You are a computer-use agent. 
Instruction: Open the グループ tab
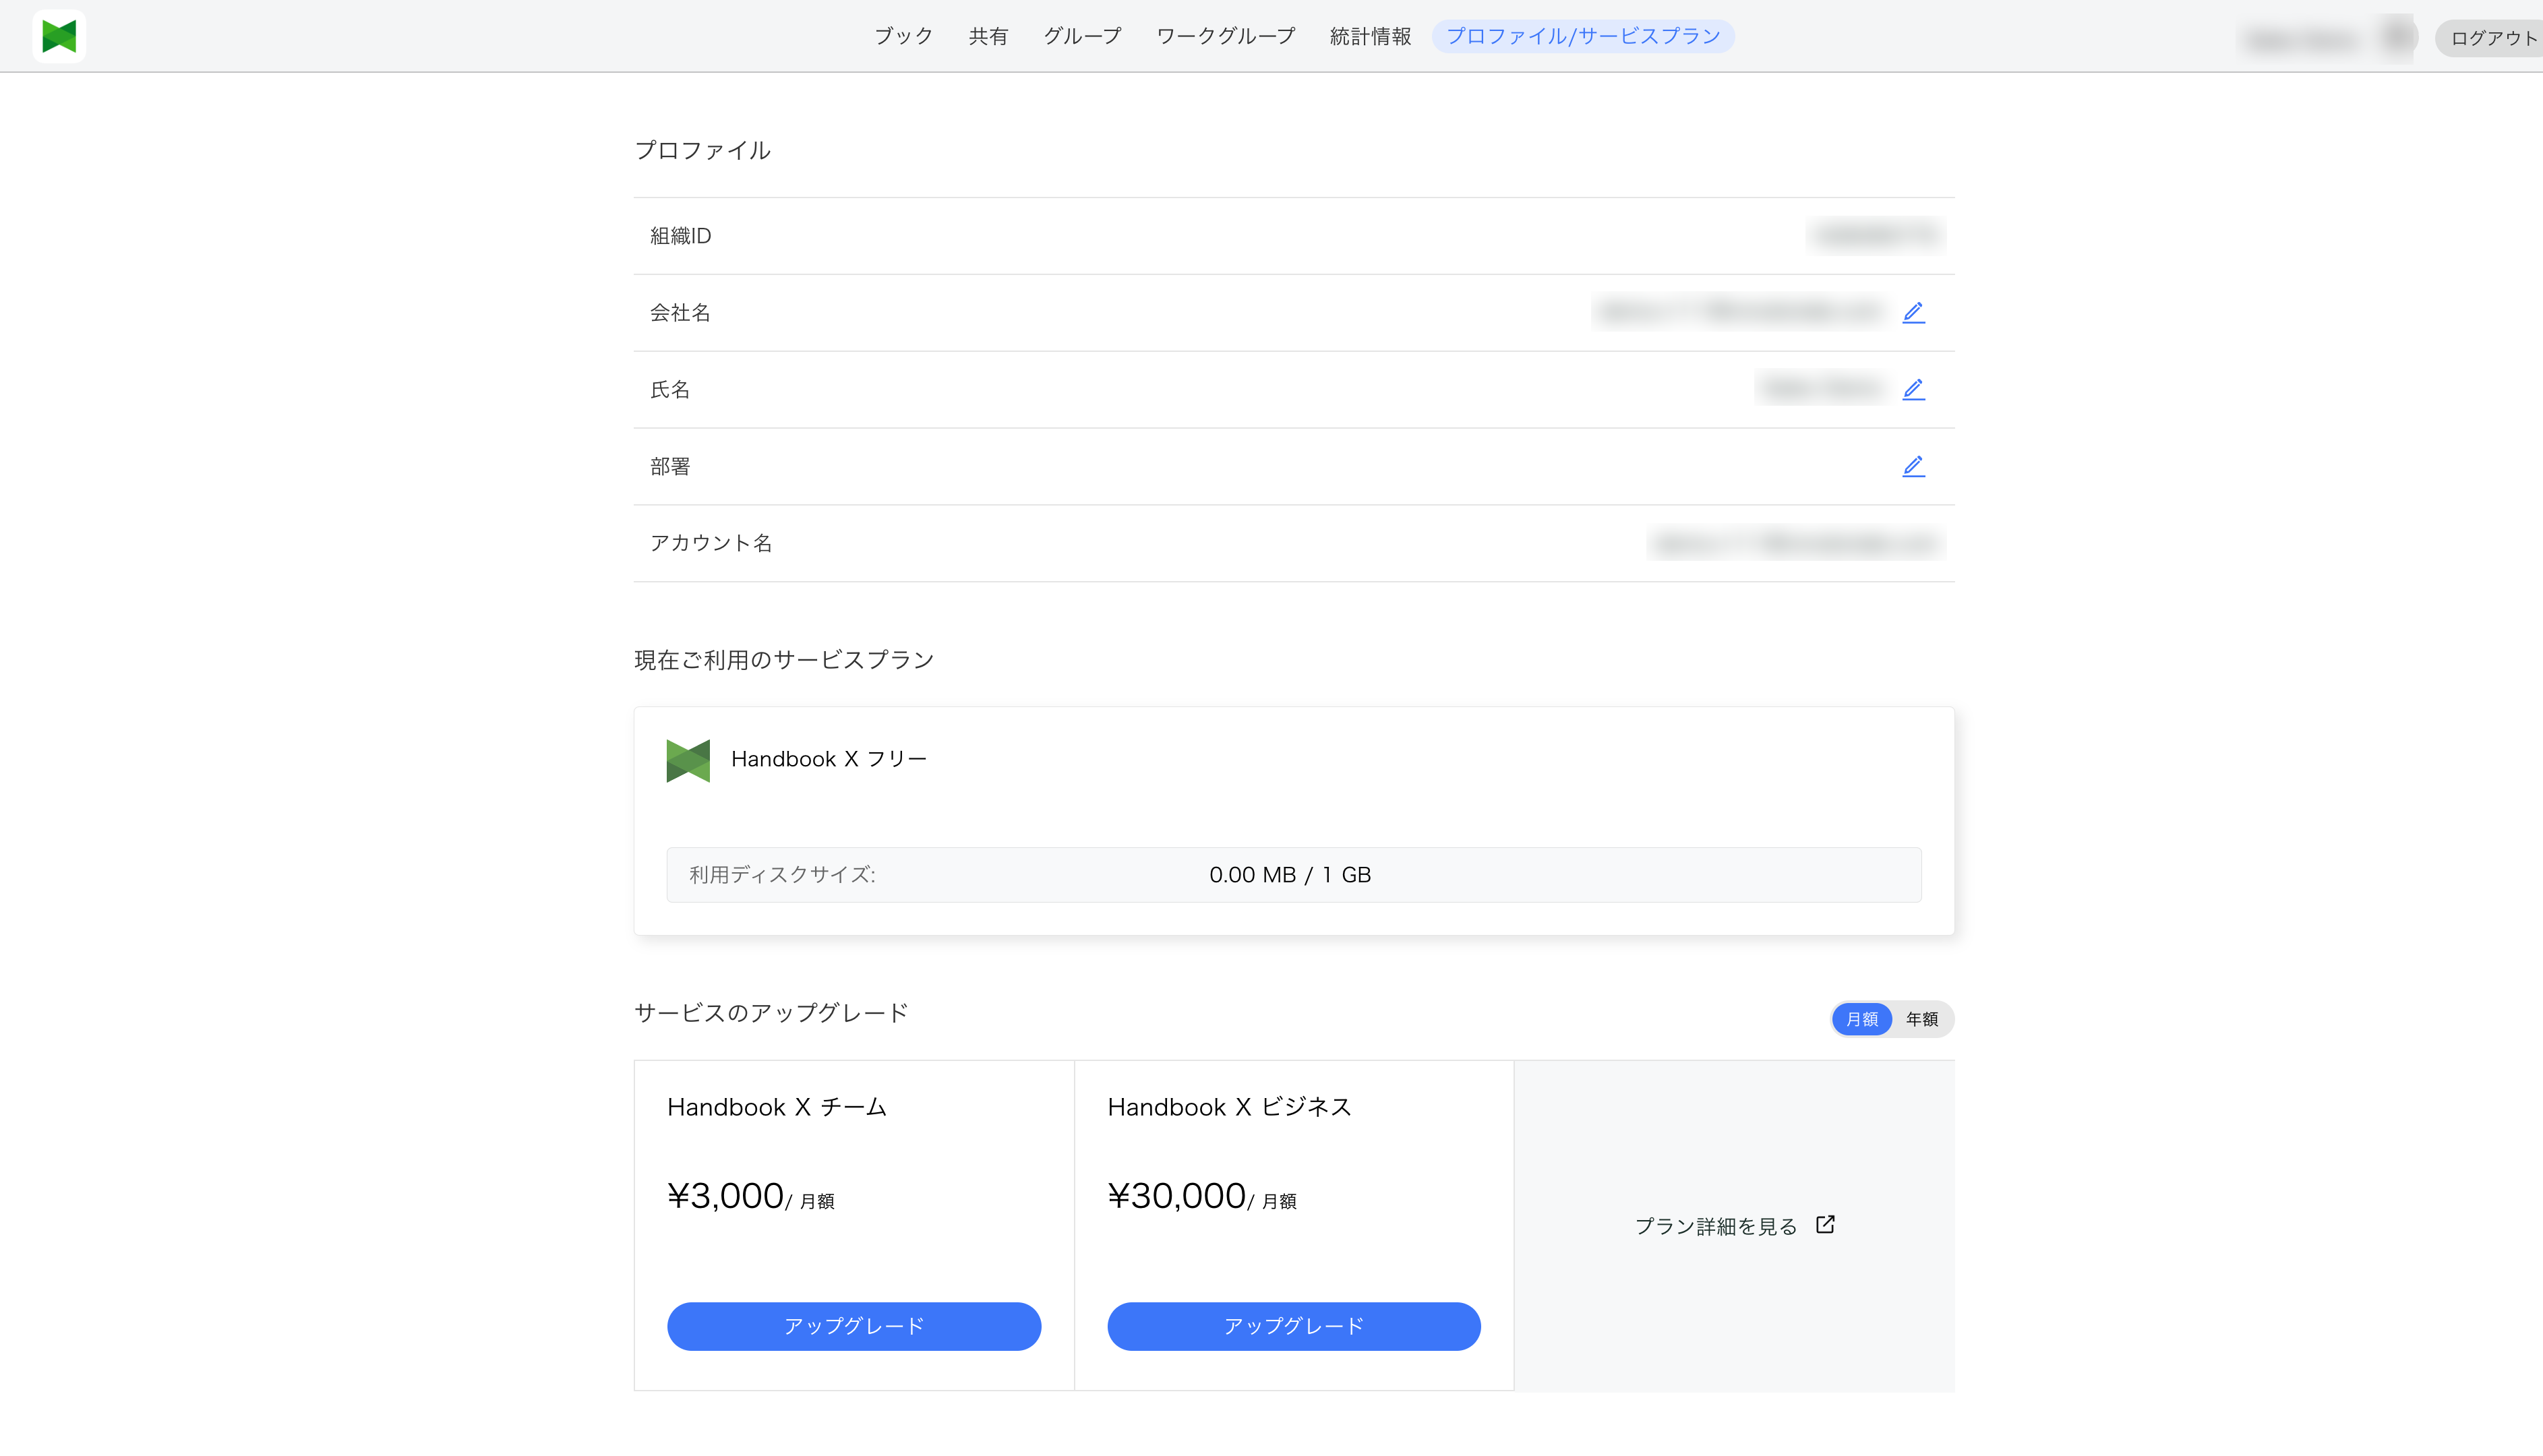(x=1082, y=36)
